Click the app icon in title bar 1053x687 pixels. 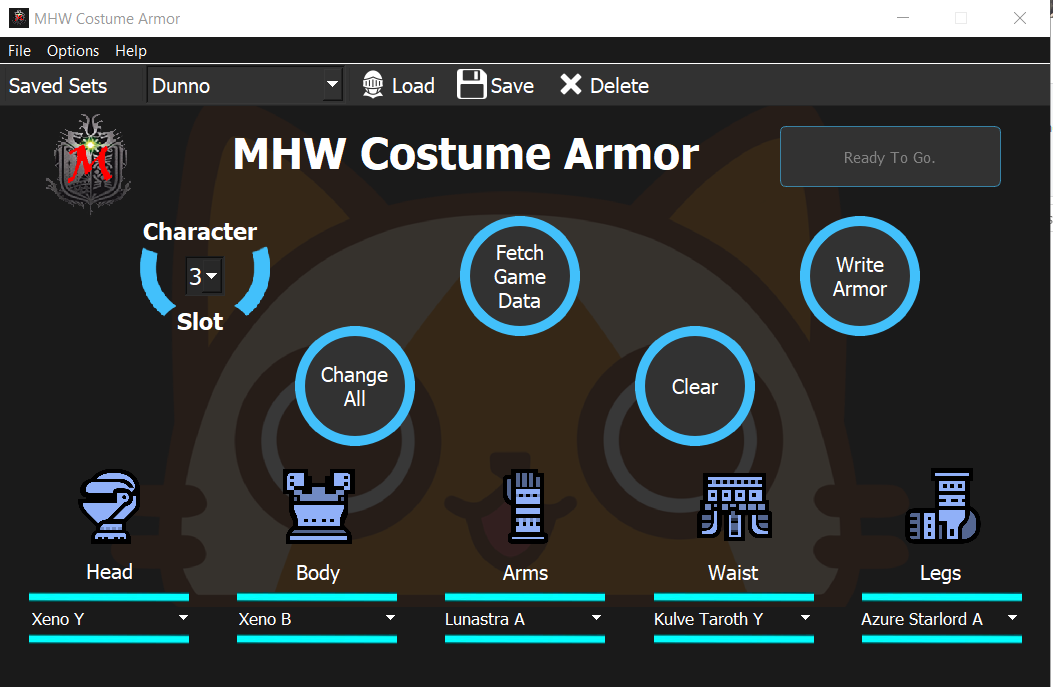click(x=18, y=18)
